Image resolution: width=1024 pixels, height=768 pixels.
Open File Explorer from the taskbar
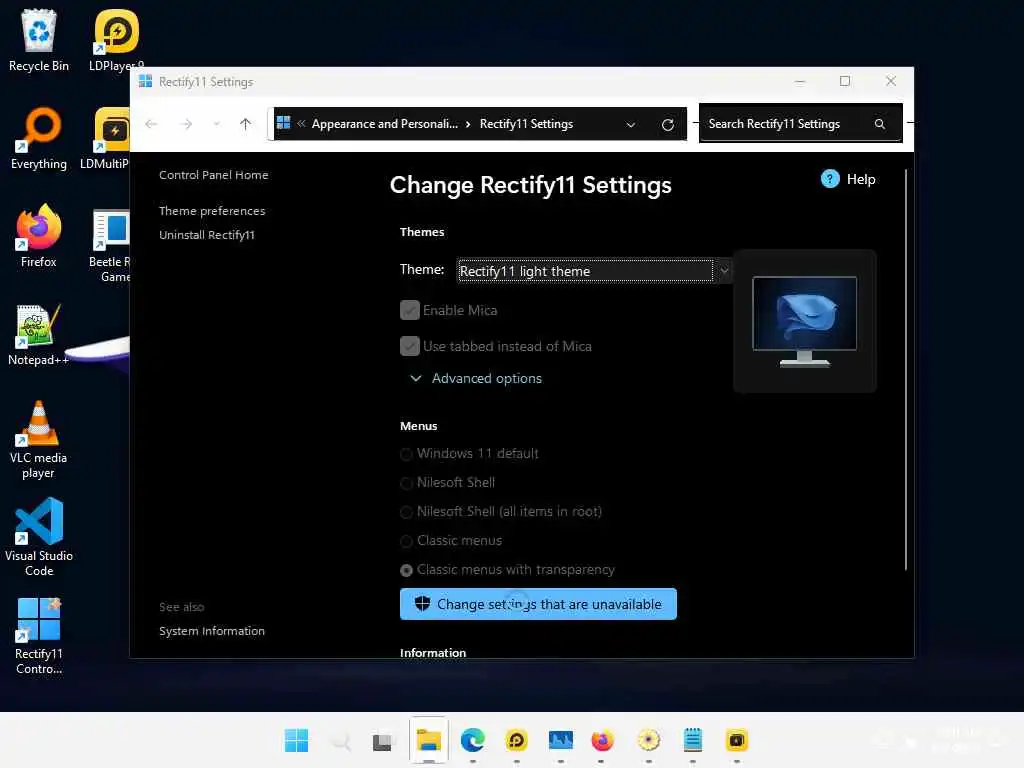429,741
